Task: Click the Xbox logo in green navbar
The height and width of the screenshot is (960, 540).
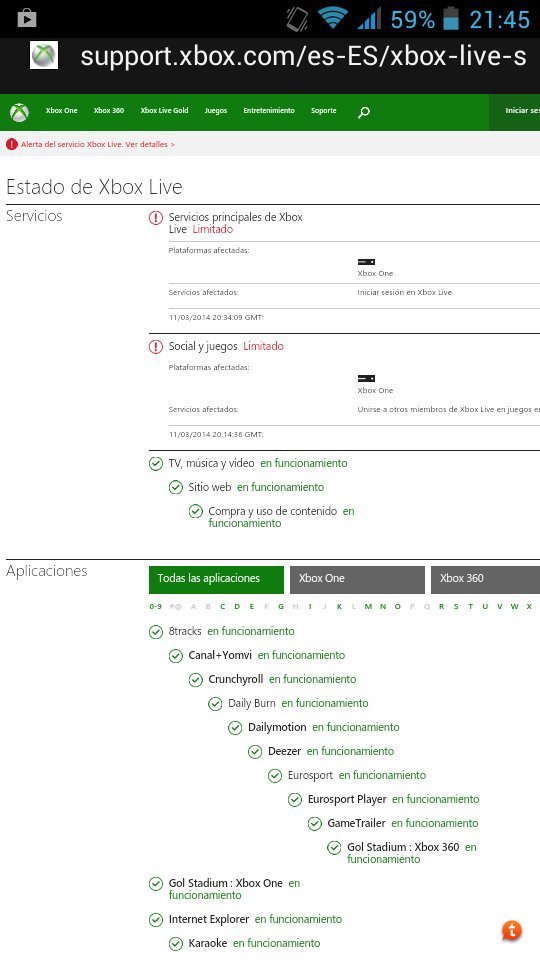Action: pyautogui.click(x=20, y=112)
